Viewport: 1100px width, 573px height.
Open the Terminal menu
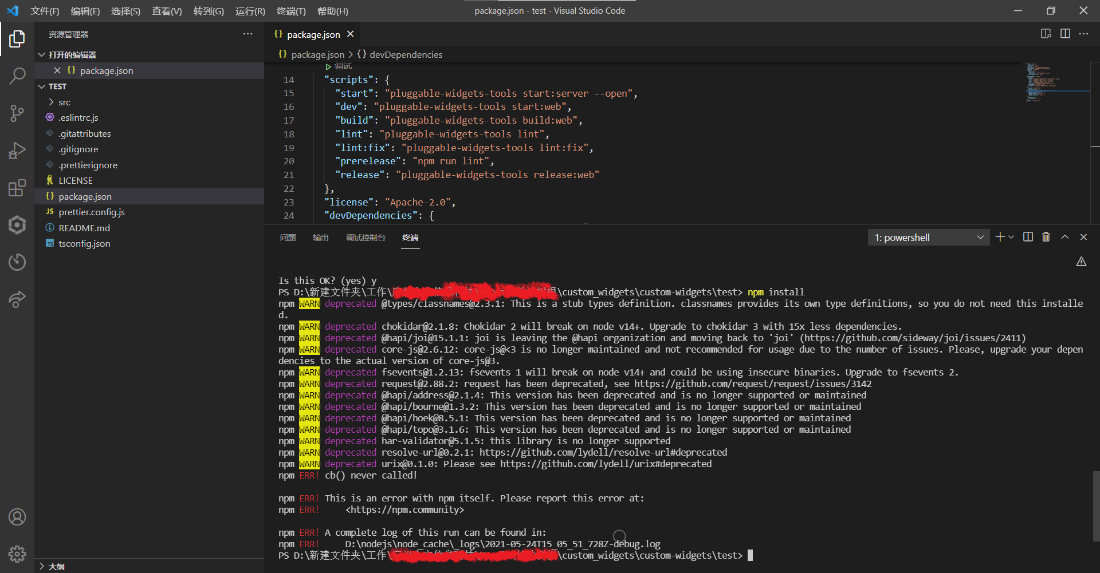point(291,11)
